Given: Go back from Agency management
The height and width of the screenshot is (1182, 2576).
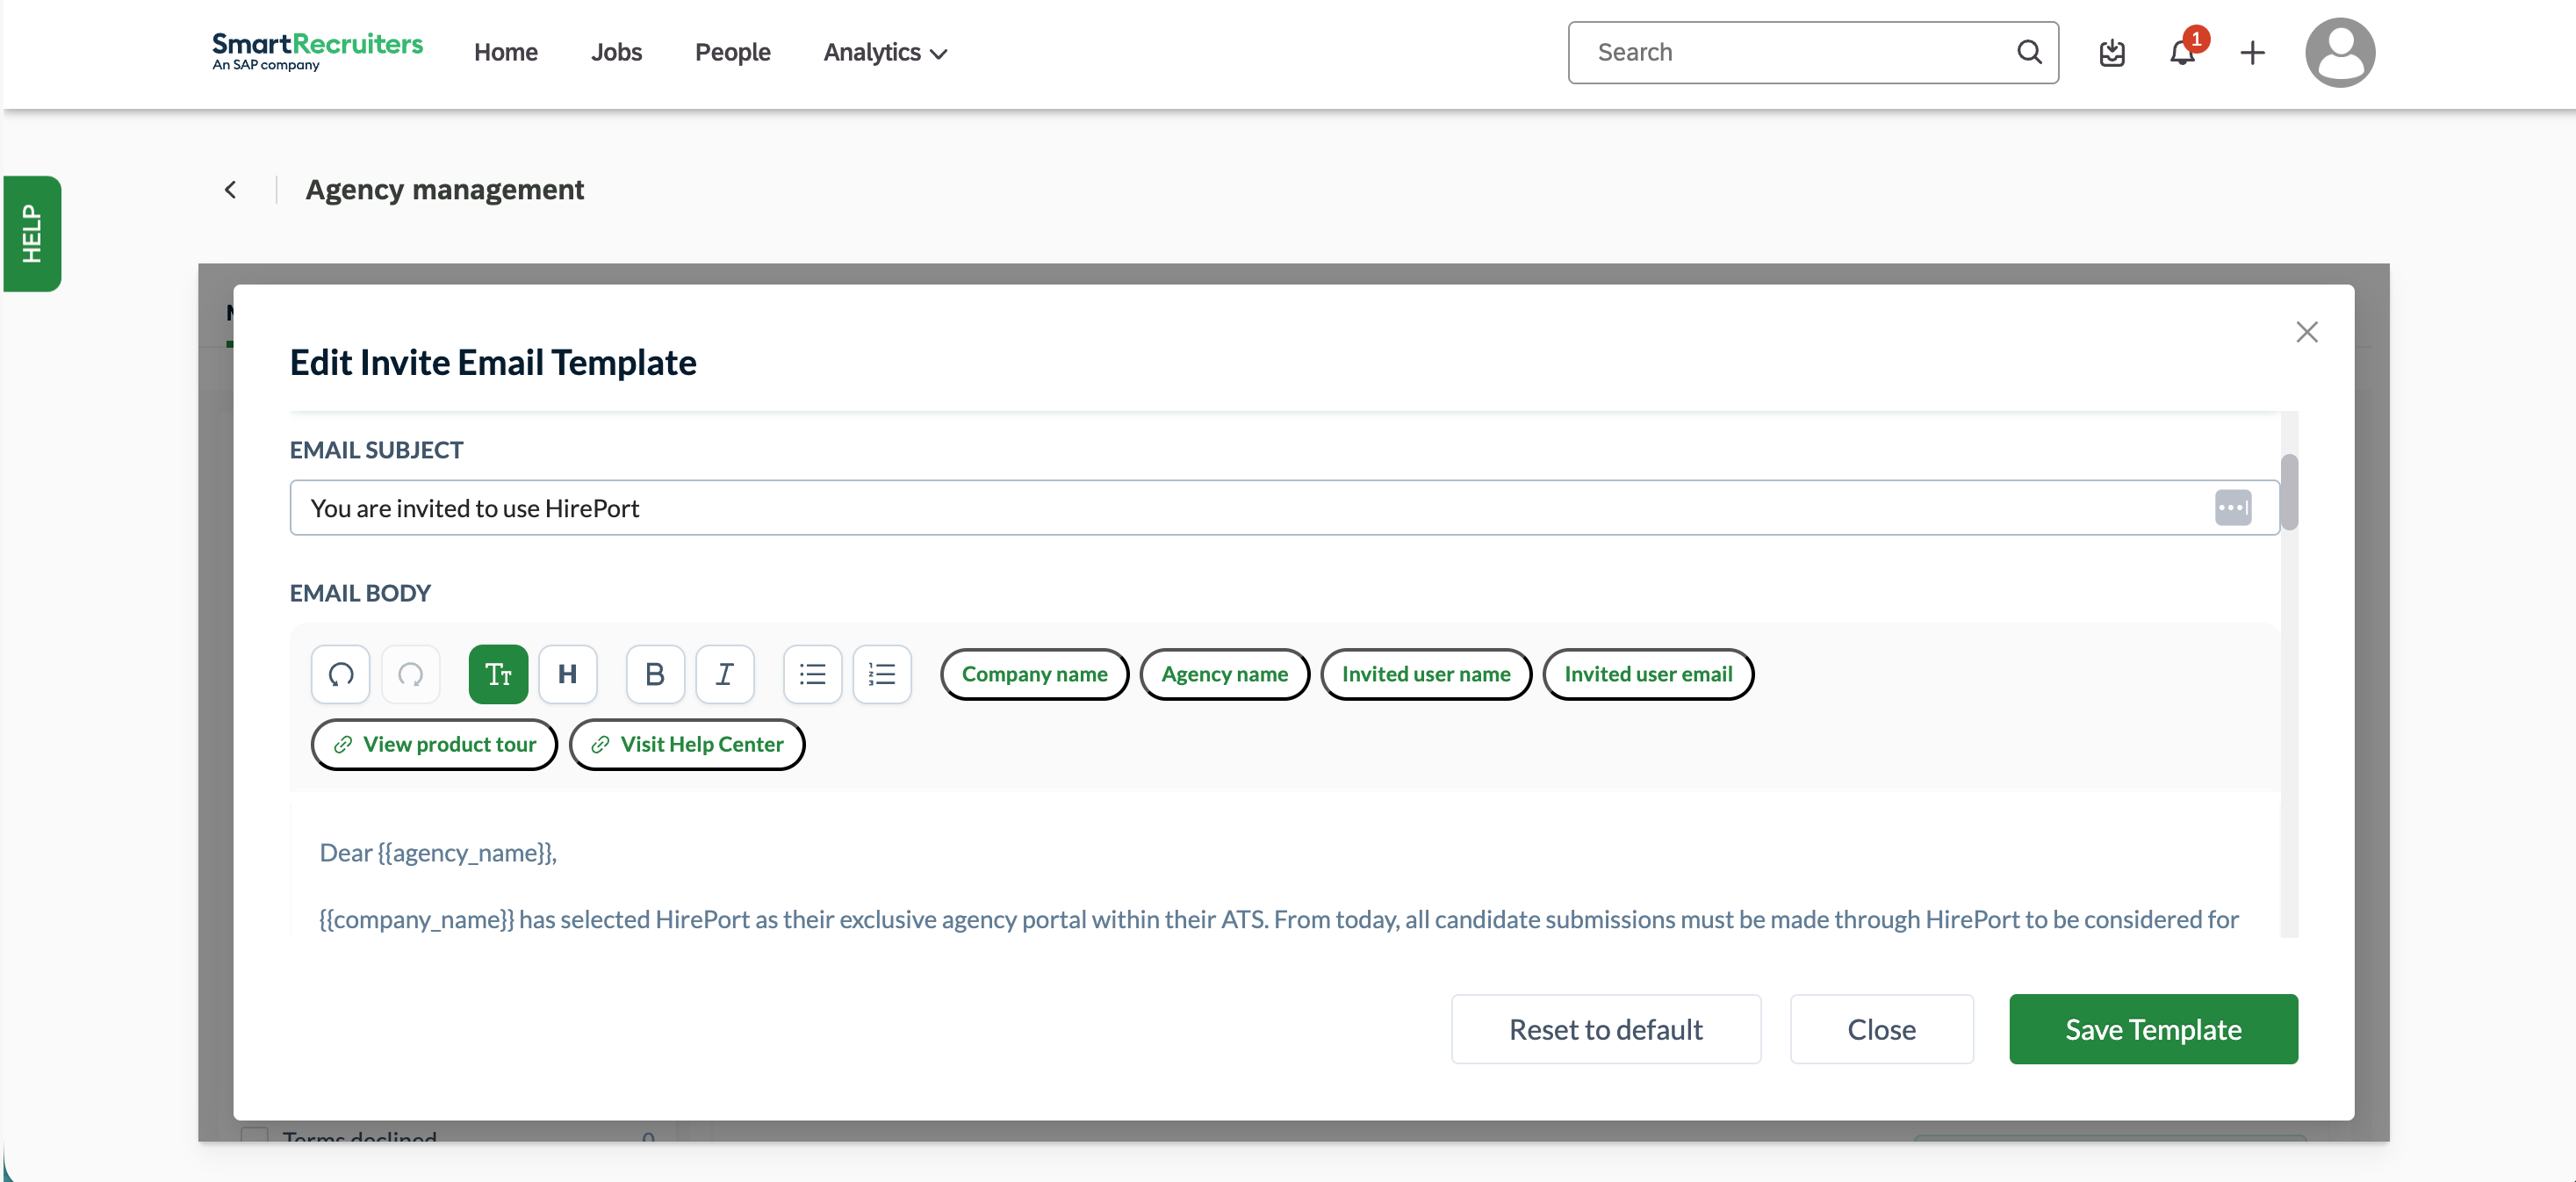Looking at the screenshot, I should point(231,190).
